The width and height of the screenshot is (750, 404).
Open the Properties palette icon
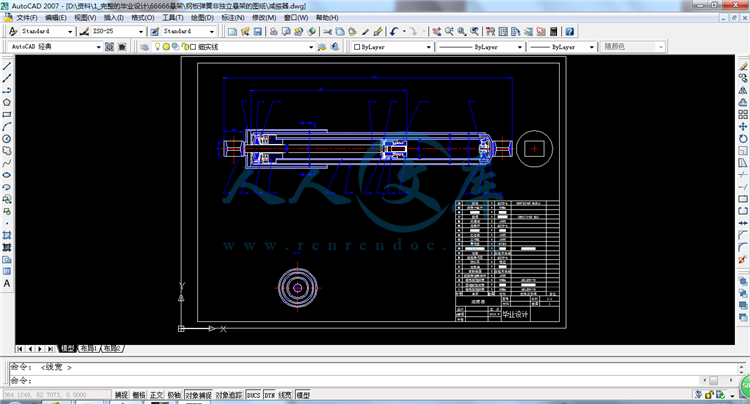pyautogui.click(x=491, y=32)
